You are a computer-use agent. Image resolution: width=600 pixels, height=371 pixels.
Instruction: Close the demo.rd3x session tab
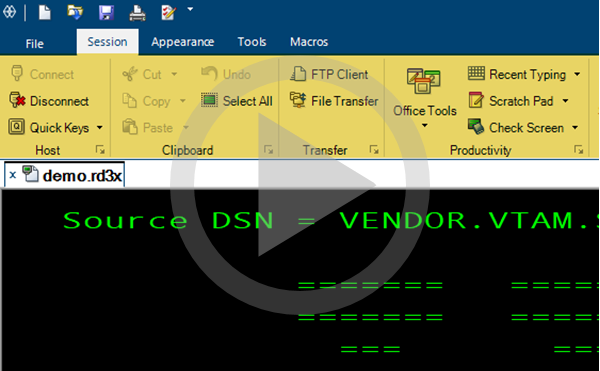(13, 175)
